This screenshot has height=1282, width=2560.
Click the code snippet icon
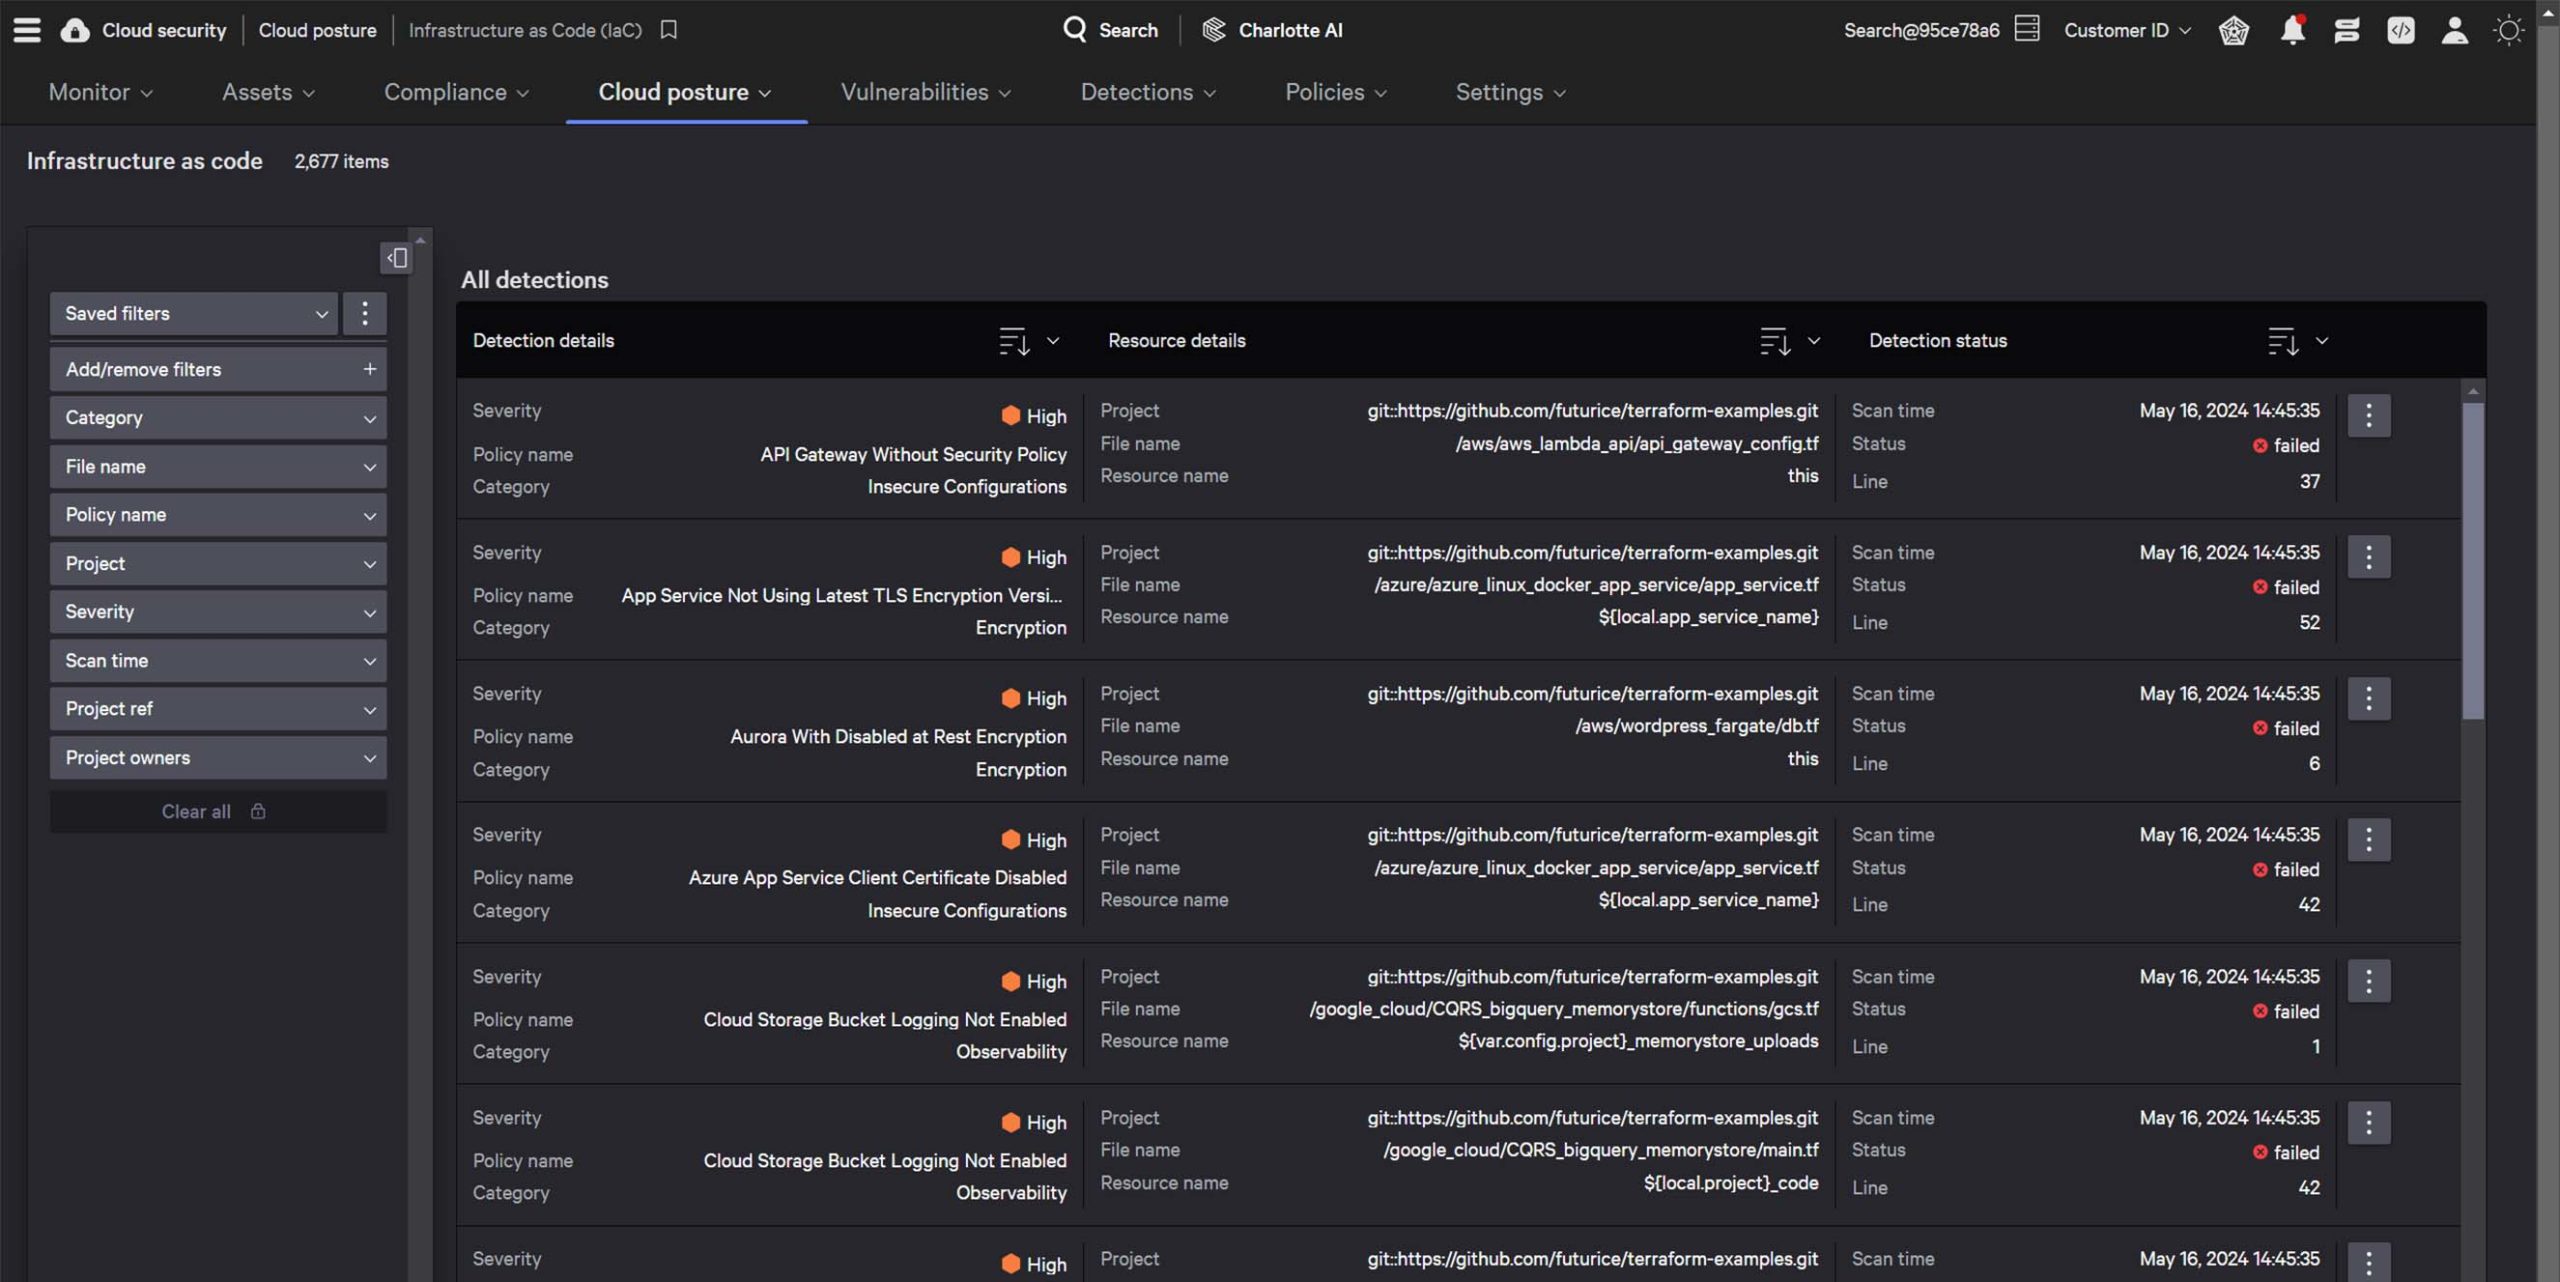[2400, 30]
